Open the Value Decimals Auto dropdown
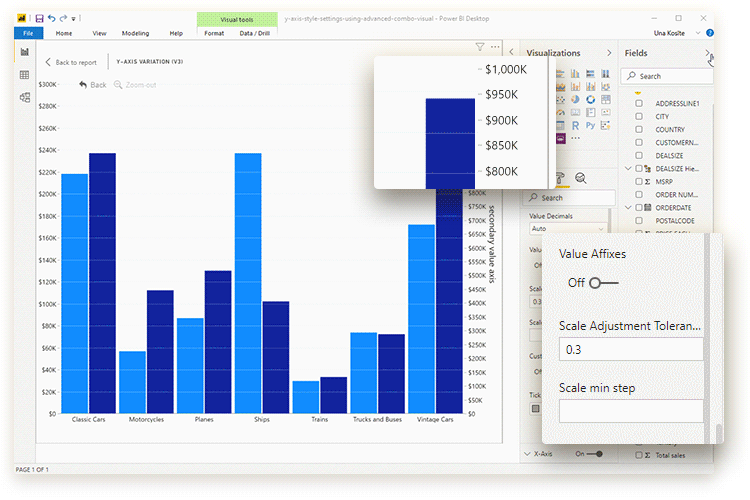750x500 pixels. (568, 229)
